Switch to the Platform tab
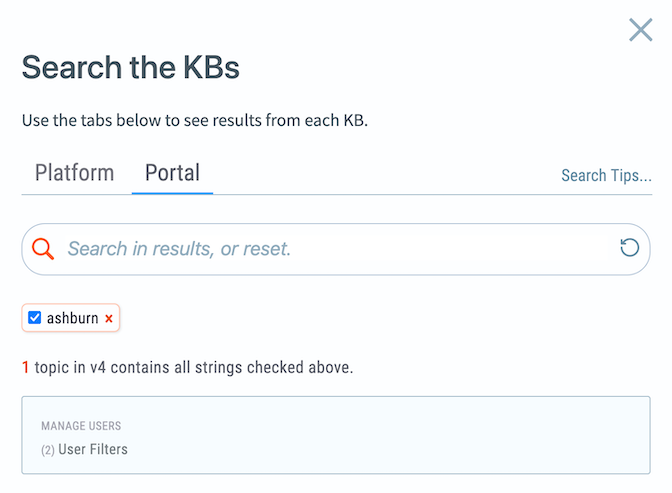Screen dimensions: 672x493 (74, 172)
